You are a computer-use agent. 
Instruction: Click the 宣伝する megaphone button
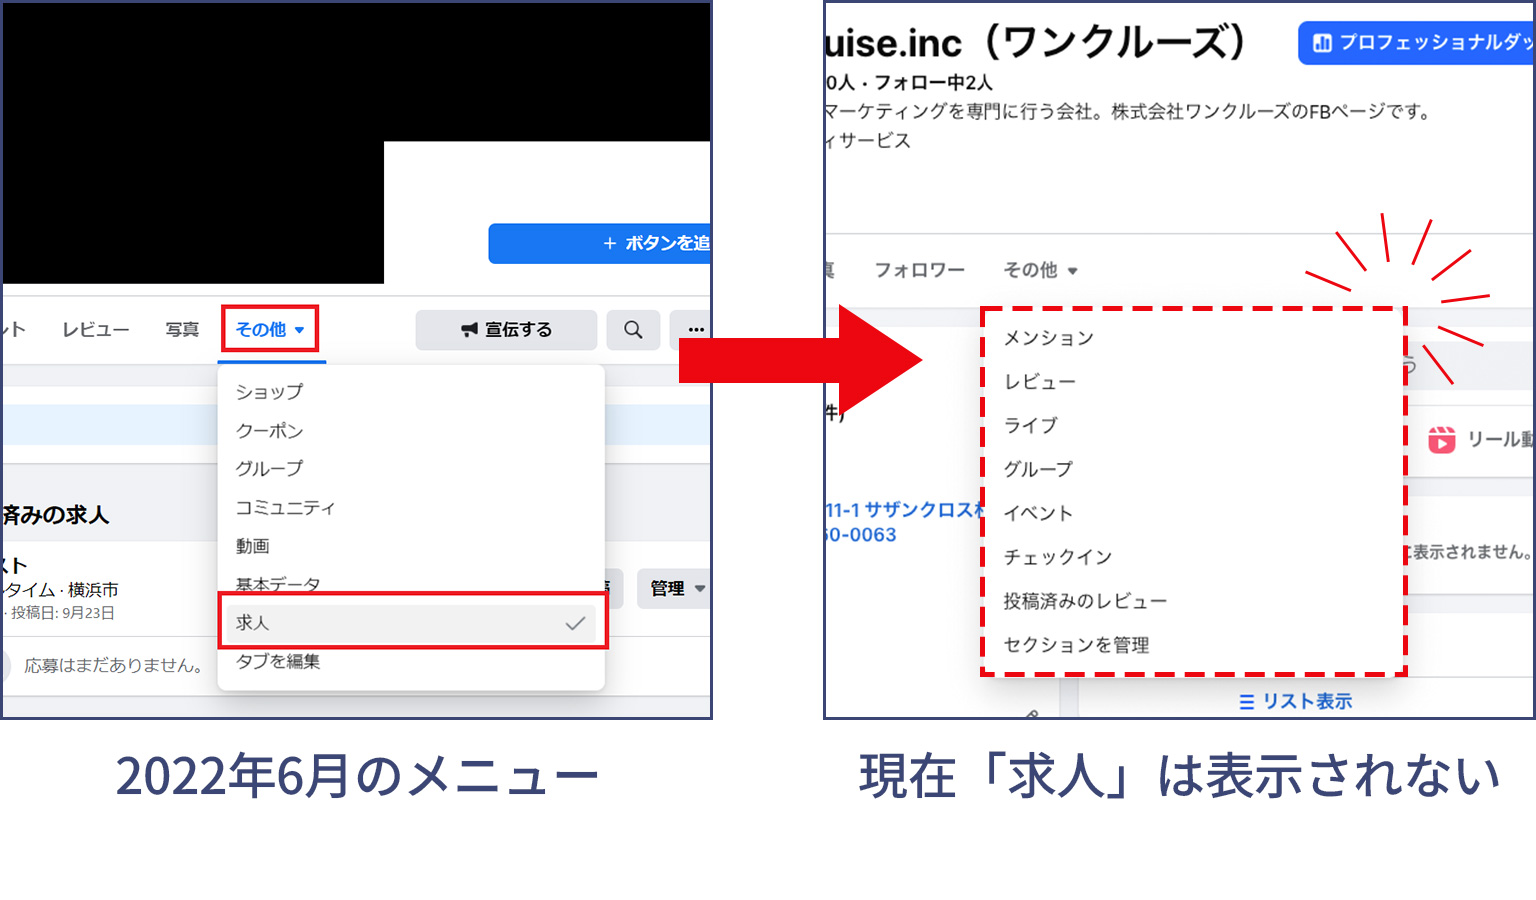click(x=506, y=330)
